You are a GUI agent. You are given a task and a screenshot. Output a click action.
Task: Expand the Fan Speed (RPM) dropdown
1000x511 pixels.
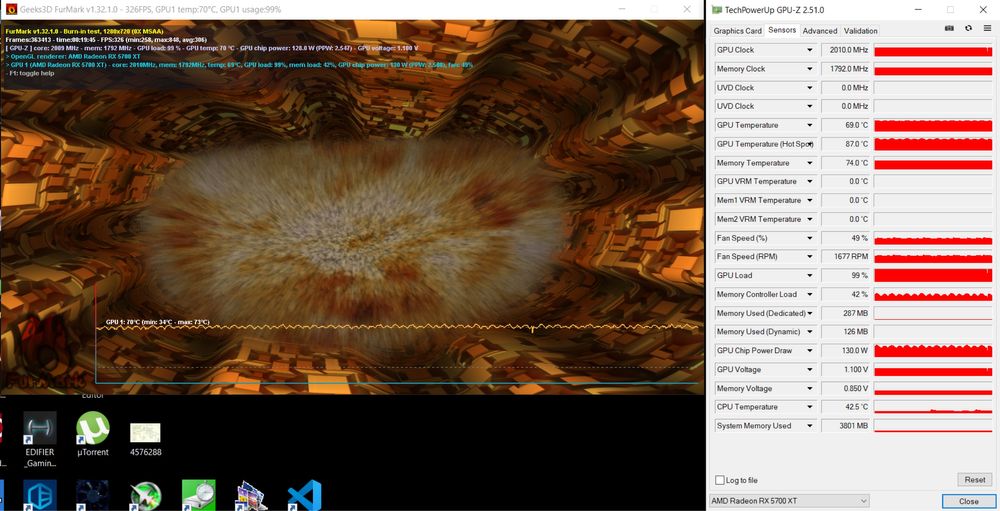click(810, 257)
